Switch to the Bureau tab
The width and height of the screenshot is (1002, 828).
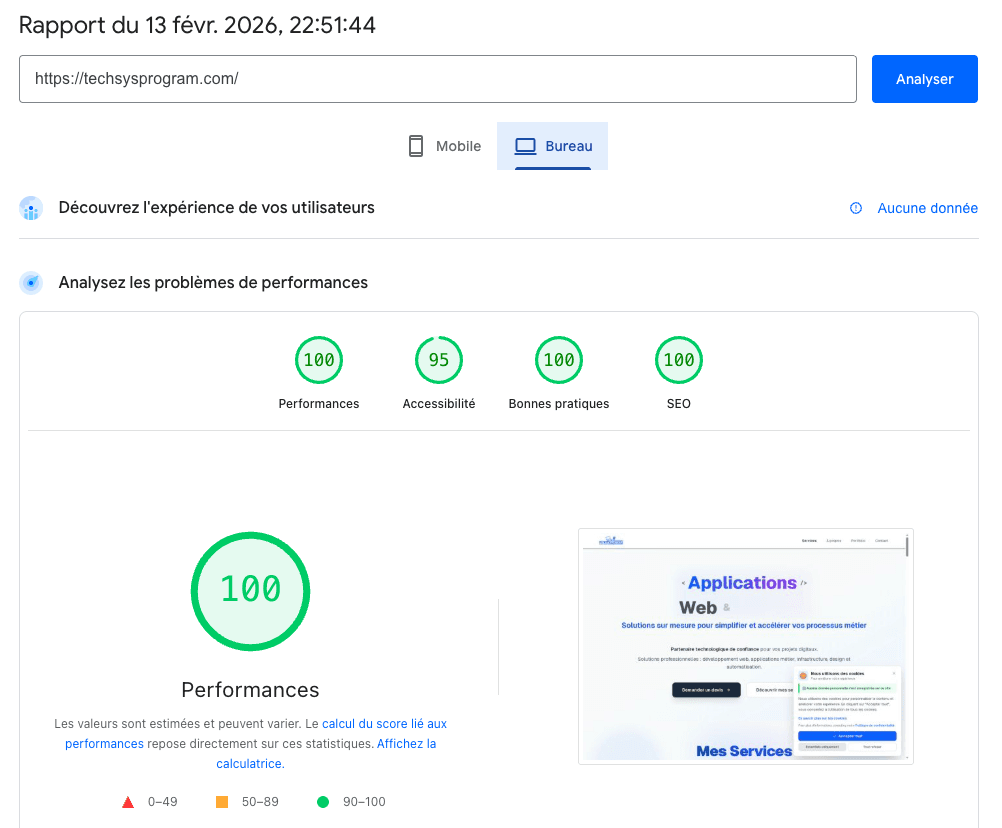click(x=552, y=145)
